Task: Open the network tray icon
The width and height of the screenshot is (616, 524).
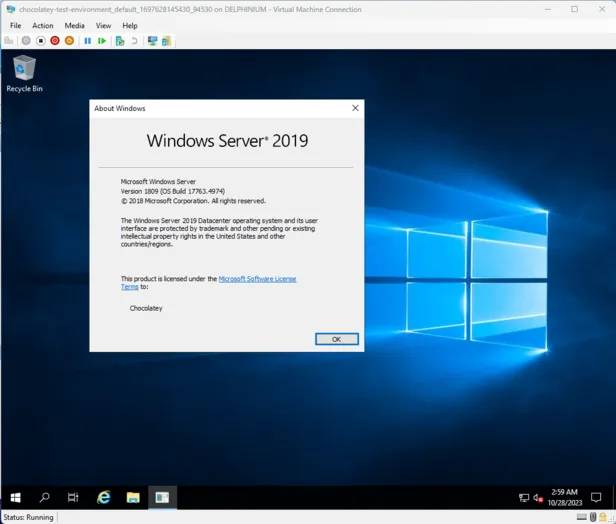Action: [x=524, y=498]
